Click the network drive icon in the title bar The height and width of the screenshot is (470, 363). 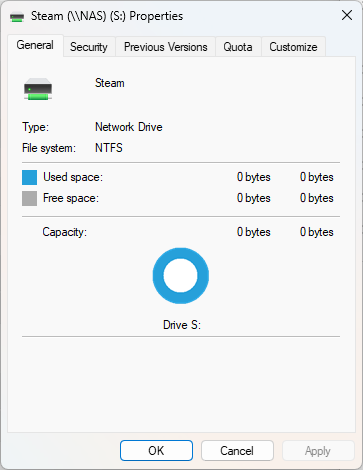pyautogui.click(x=17, y=17)
